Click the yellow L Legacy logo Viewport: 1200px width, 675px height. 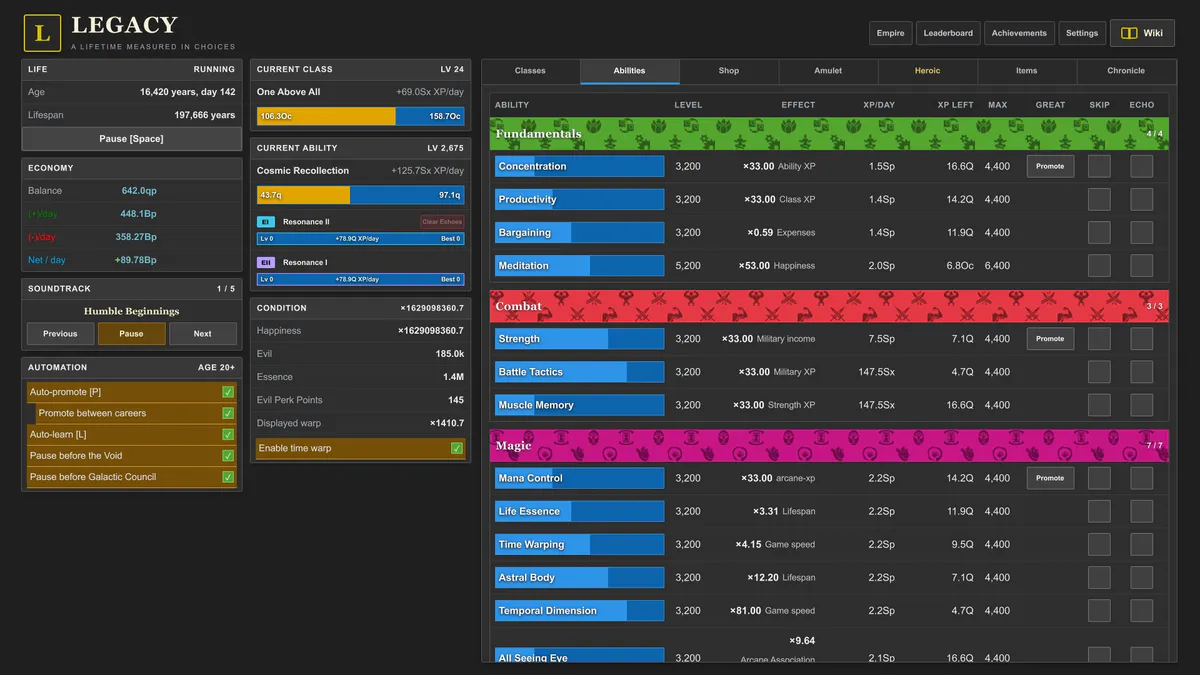pos(42,33)
